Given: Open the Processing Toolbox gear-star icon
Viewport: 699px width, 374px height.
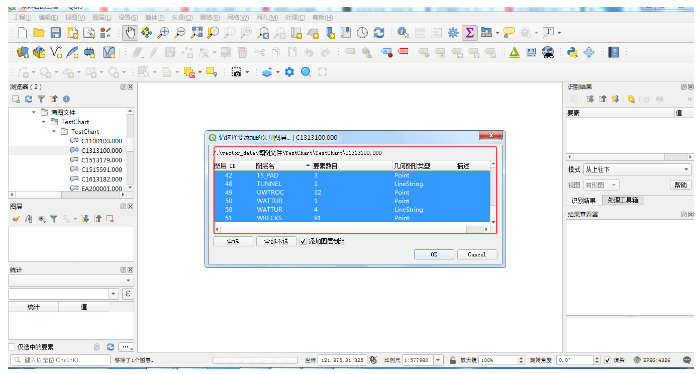Looking at the screenshot, I should point(453,33).
